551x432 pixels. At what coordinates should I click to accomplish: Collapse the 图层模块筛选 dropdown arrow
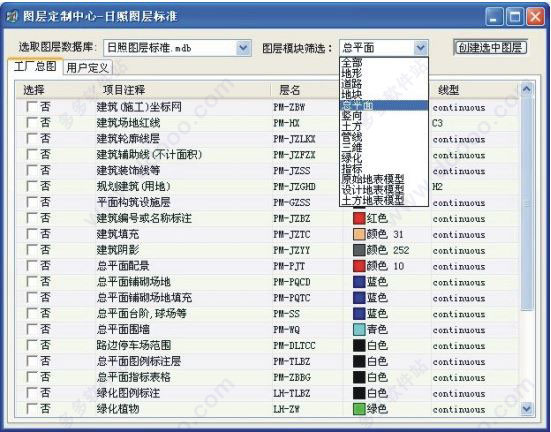(x=421, y=48)
